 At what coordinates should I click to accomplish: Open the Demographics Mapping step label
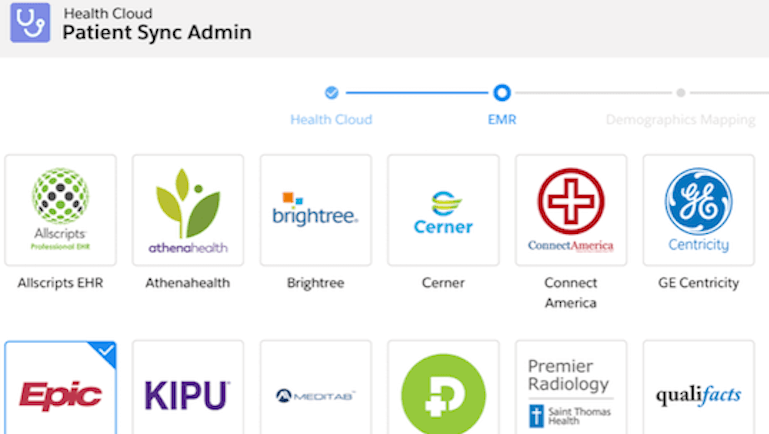pos(681,120)
